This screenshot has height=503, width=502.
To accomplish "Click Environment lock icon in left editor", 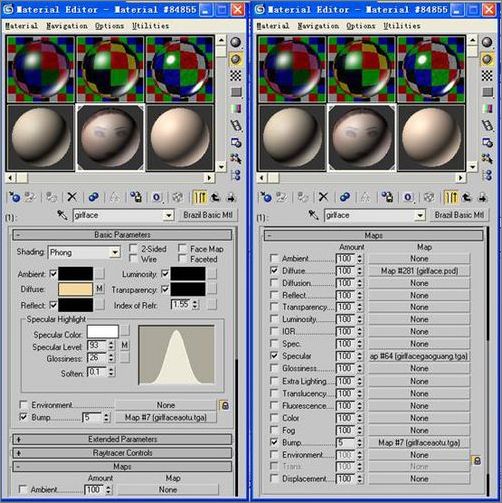I will point(225,405).
